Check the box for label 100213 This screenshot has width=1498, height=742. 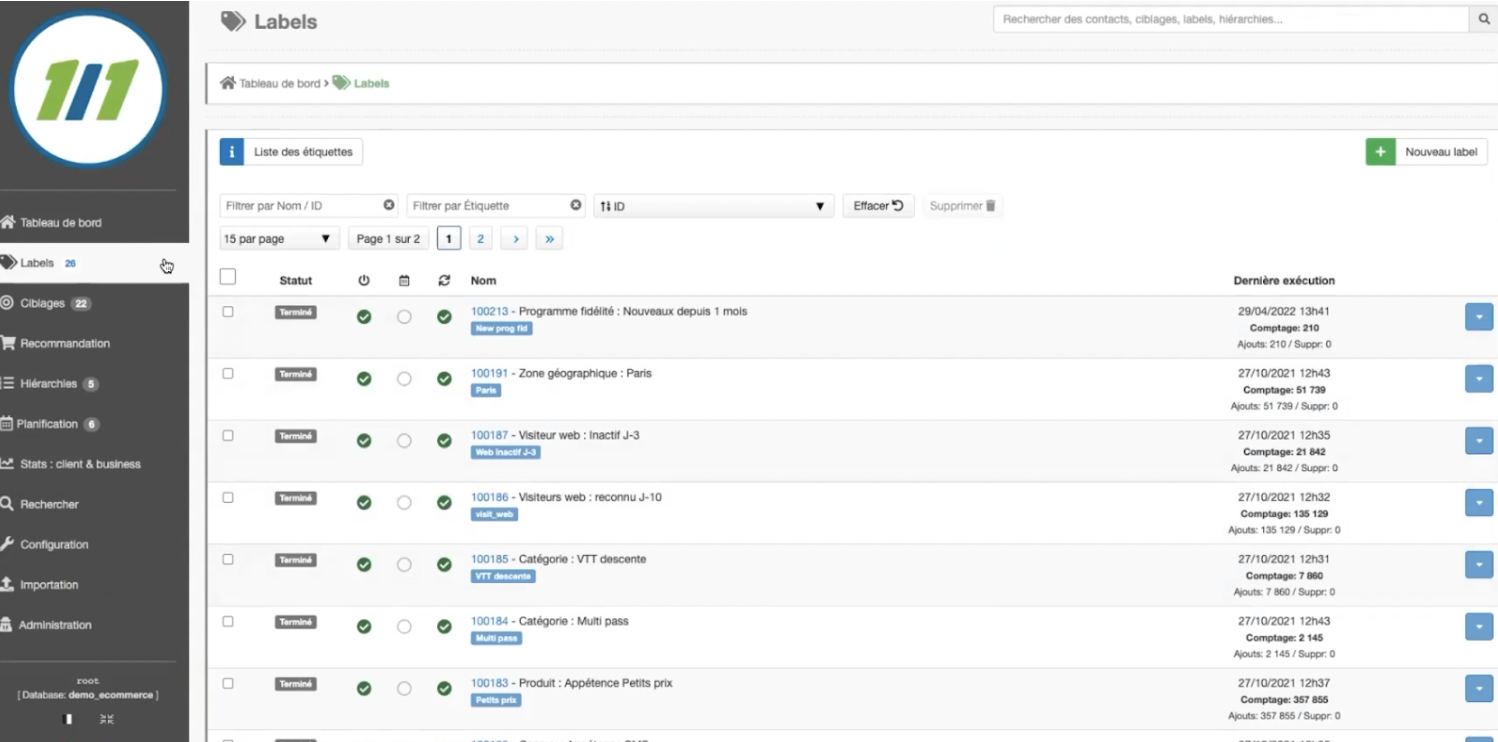point(228,312)
